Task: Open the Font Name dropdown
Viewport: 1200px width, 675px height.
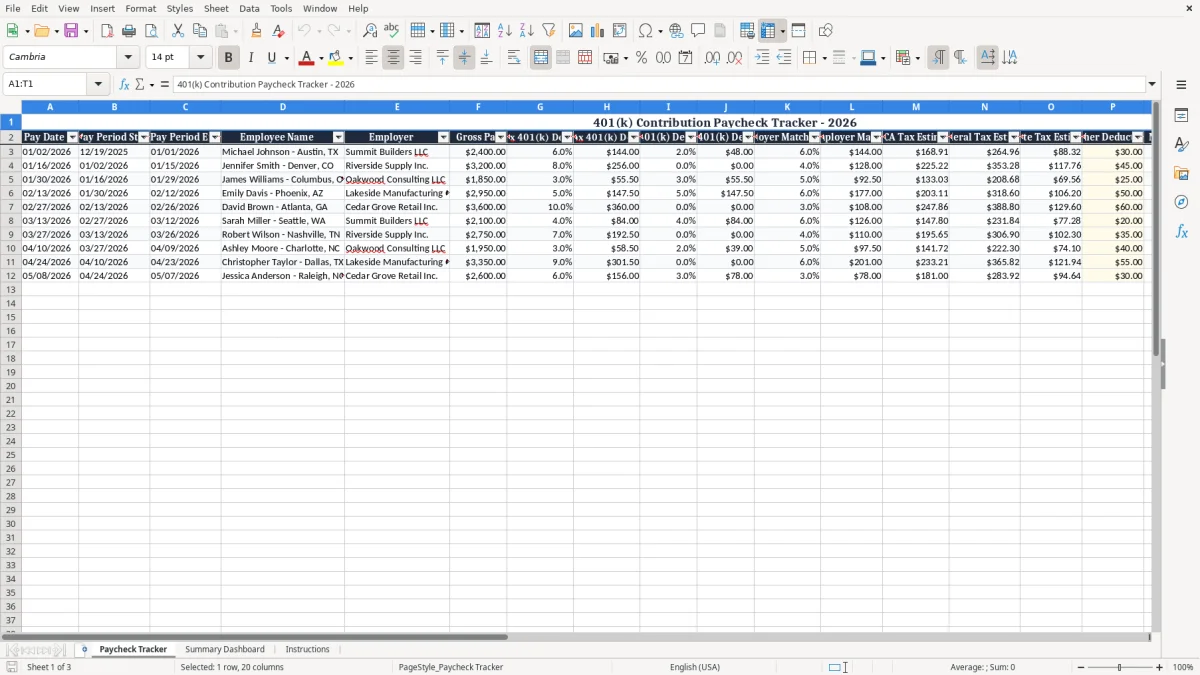Action: pyautogui.click(x=128, y=58)
